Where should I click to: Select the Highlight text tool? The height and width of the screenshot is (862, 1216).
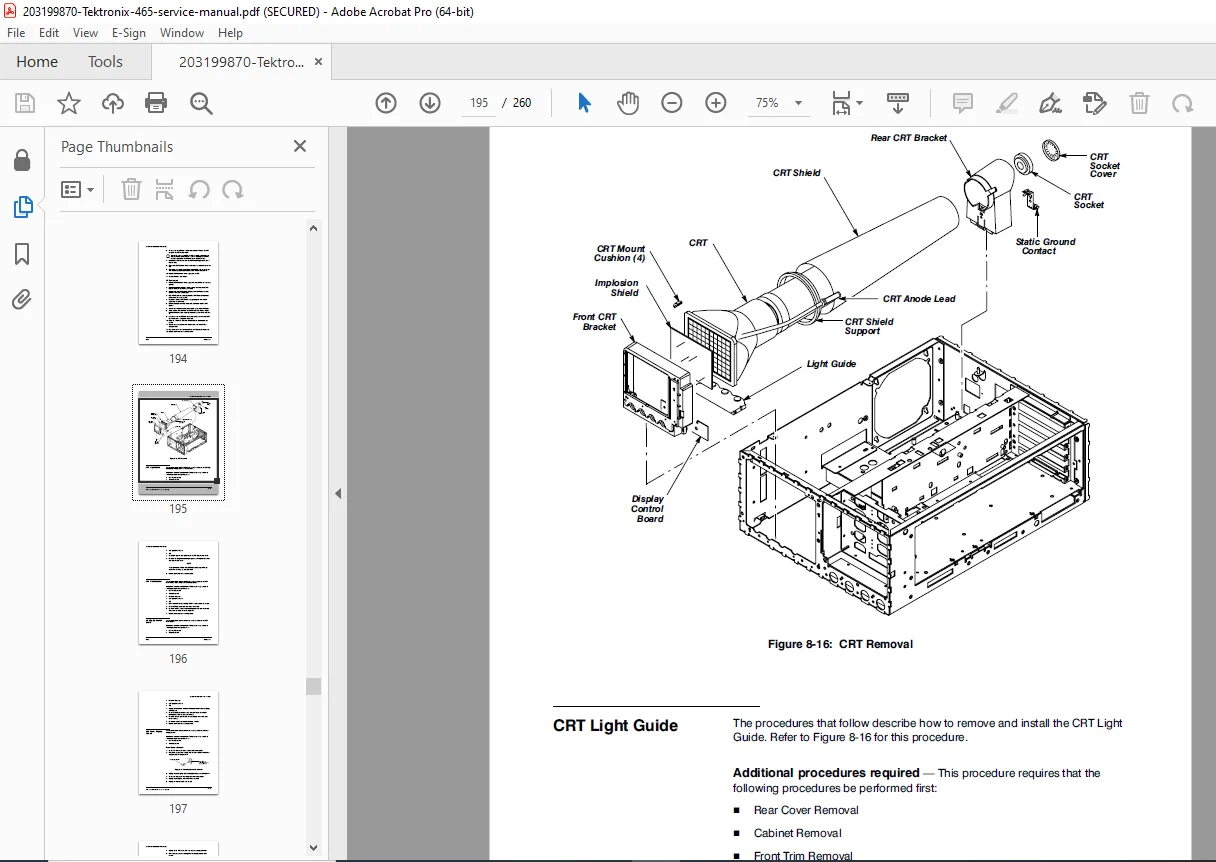click(x=1007, y=103)
